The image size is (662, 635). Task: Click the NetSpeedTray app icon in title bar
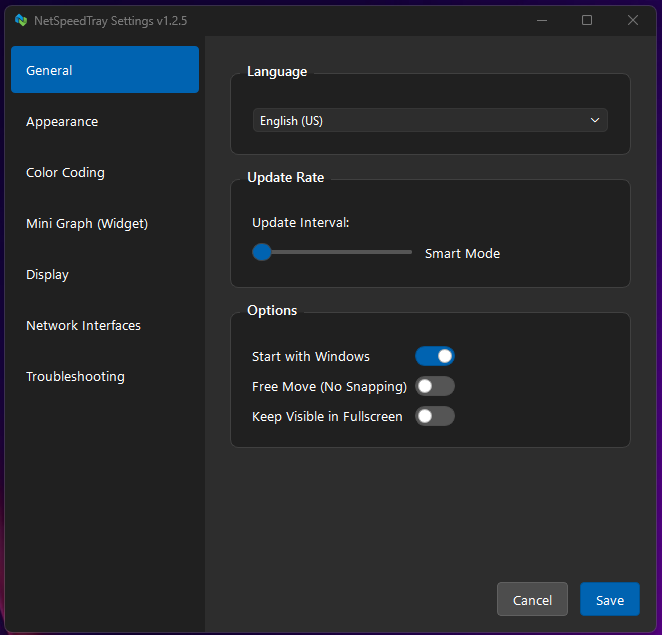click(21, 20)
